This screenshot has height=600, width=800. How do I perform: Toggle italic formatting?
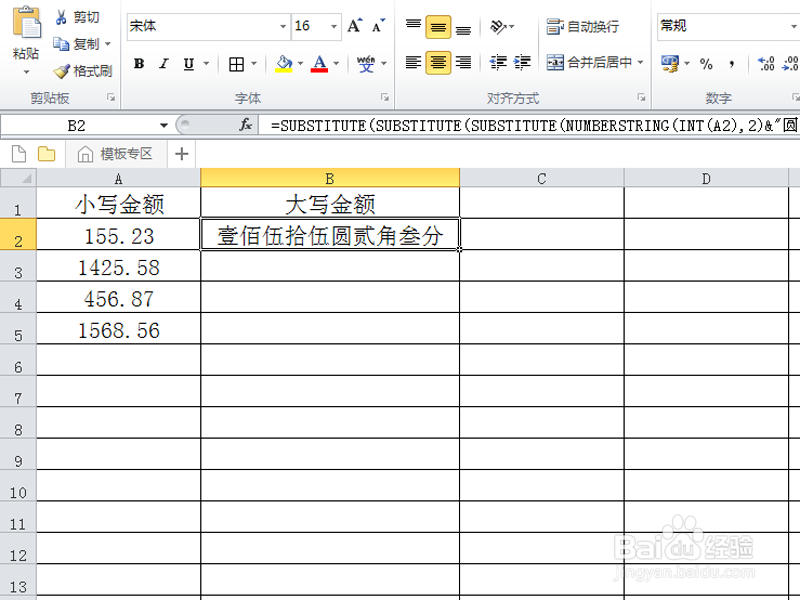click(x=164, y=64)
